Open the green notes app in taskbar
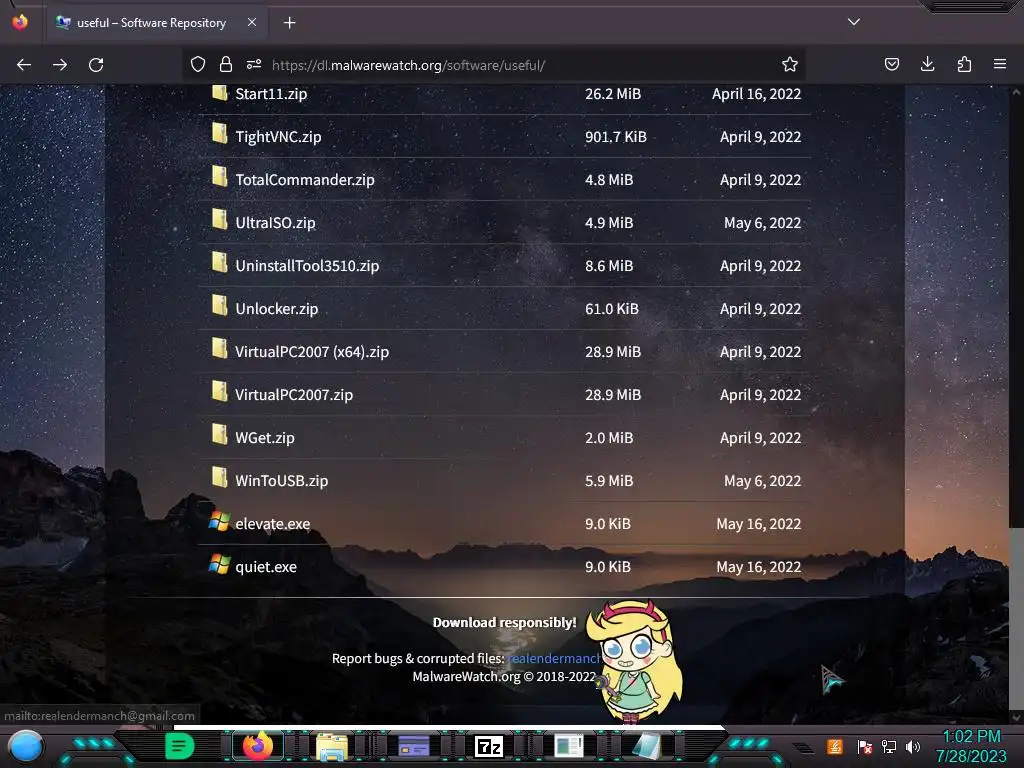 (x=180, y=746)
